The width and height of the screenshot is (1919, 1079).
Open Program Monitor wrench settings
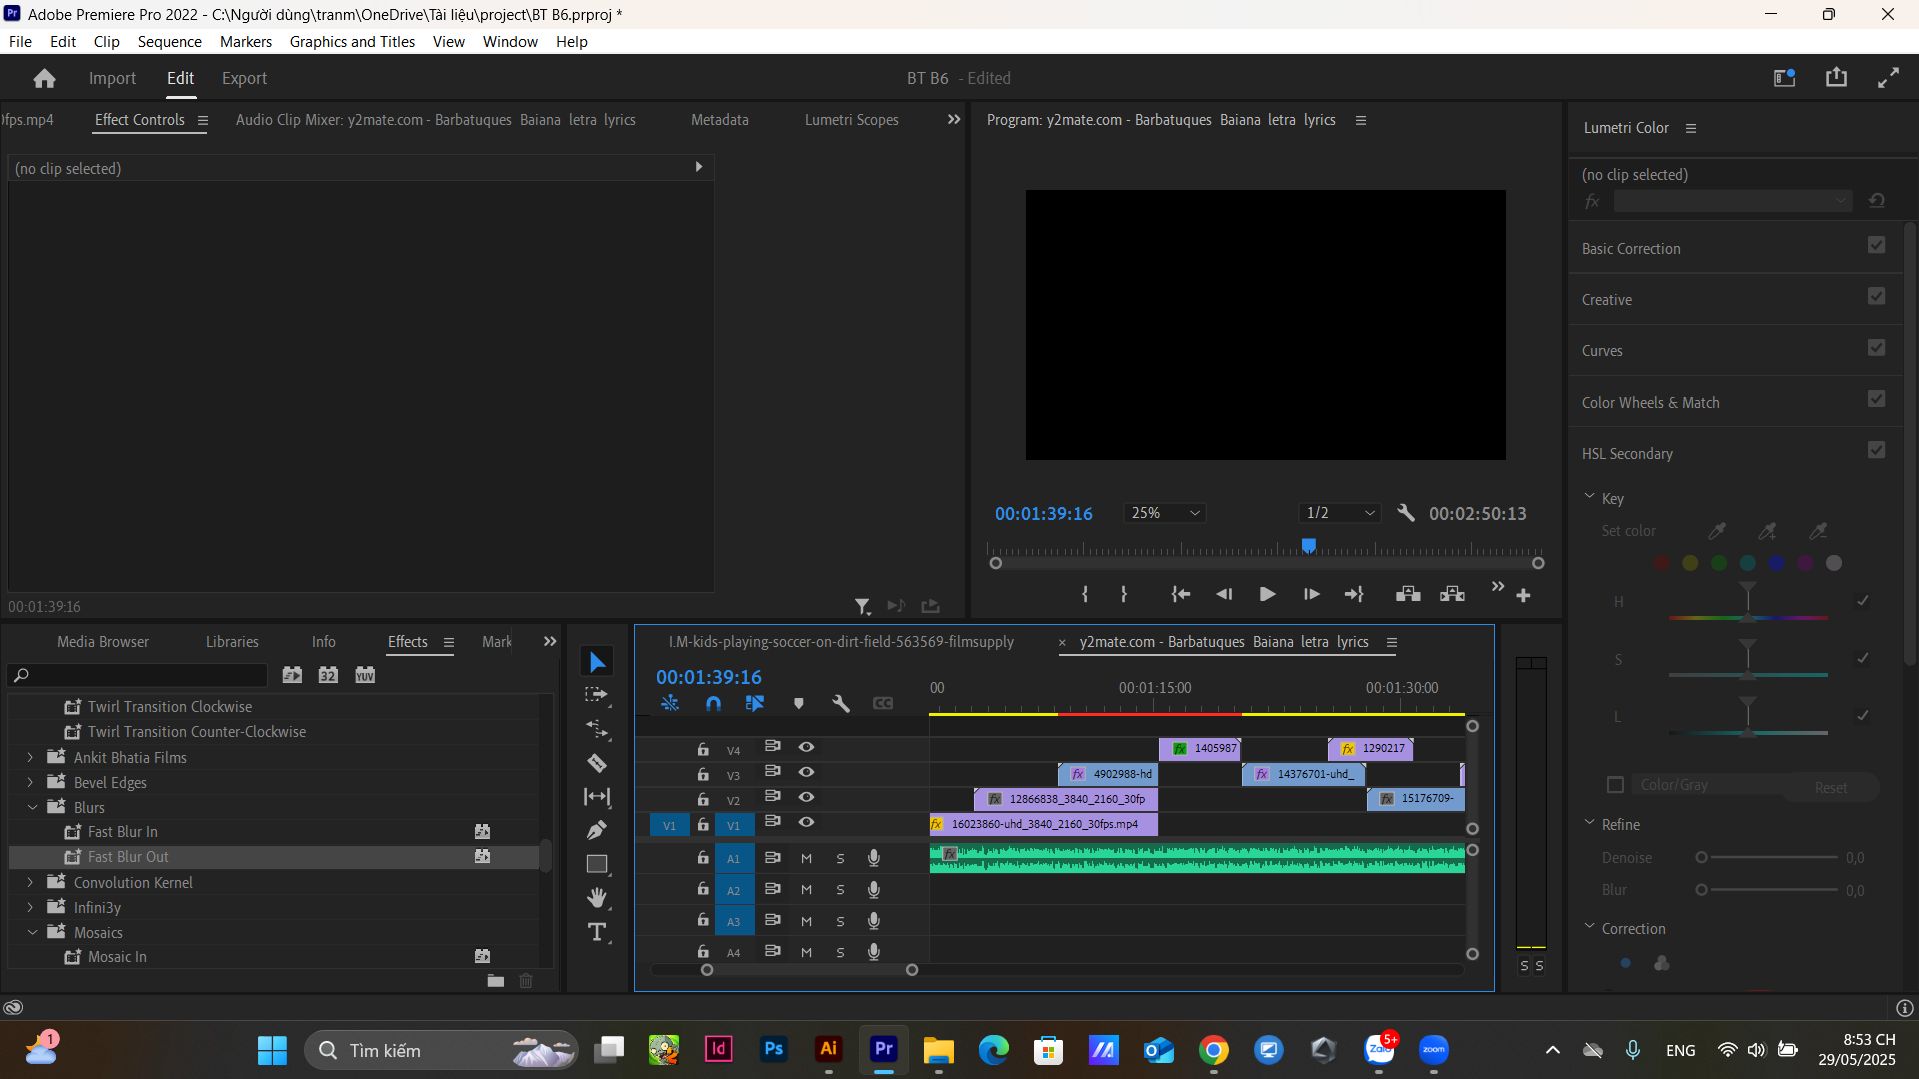1405,513
